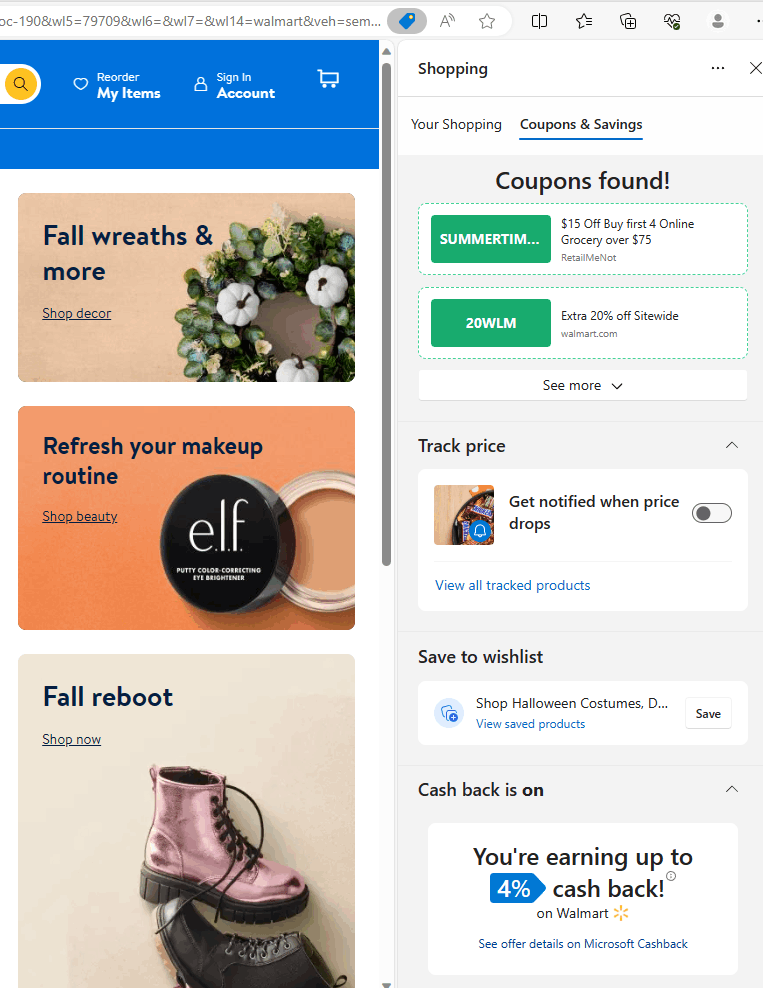Collapse the Cash back section
The image size is (763, 988).
click(731, 790)
